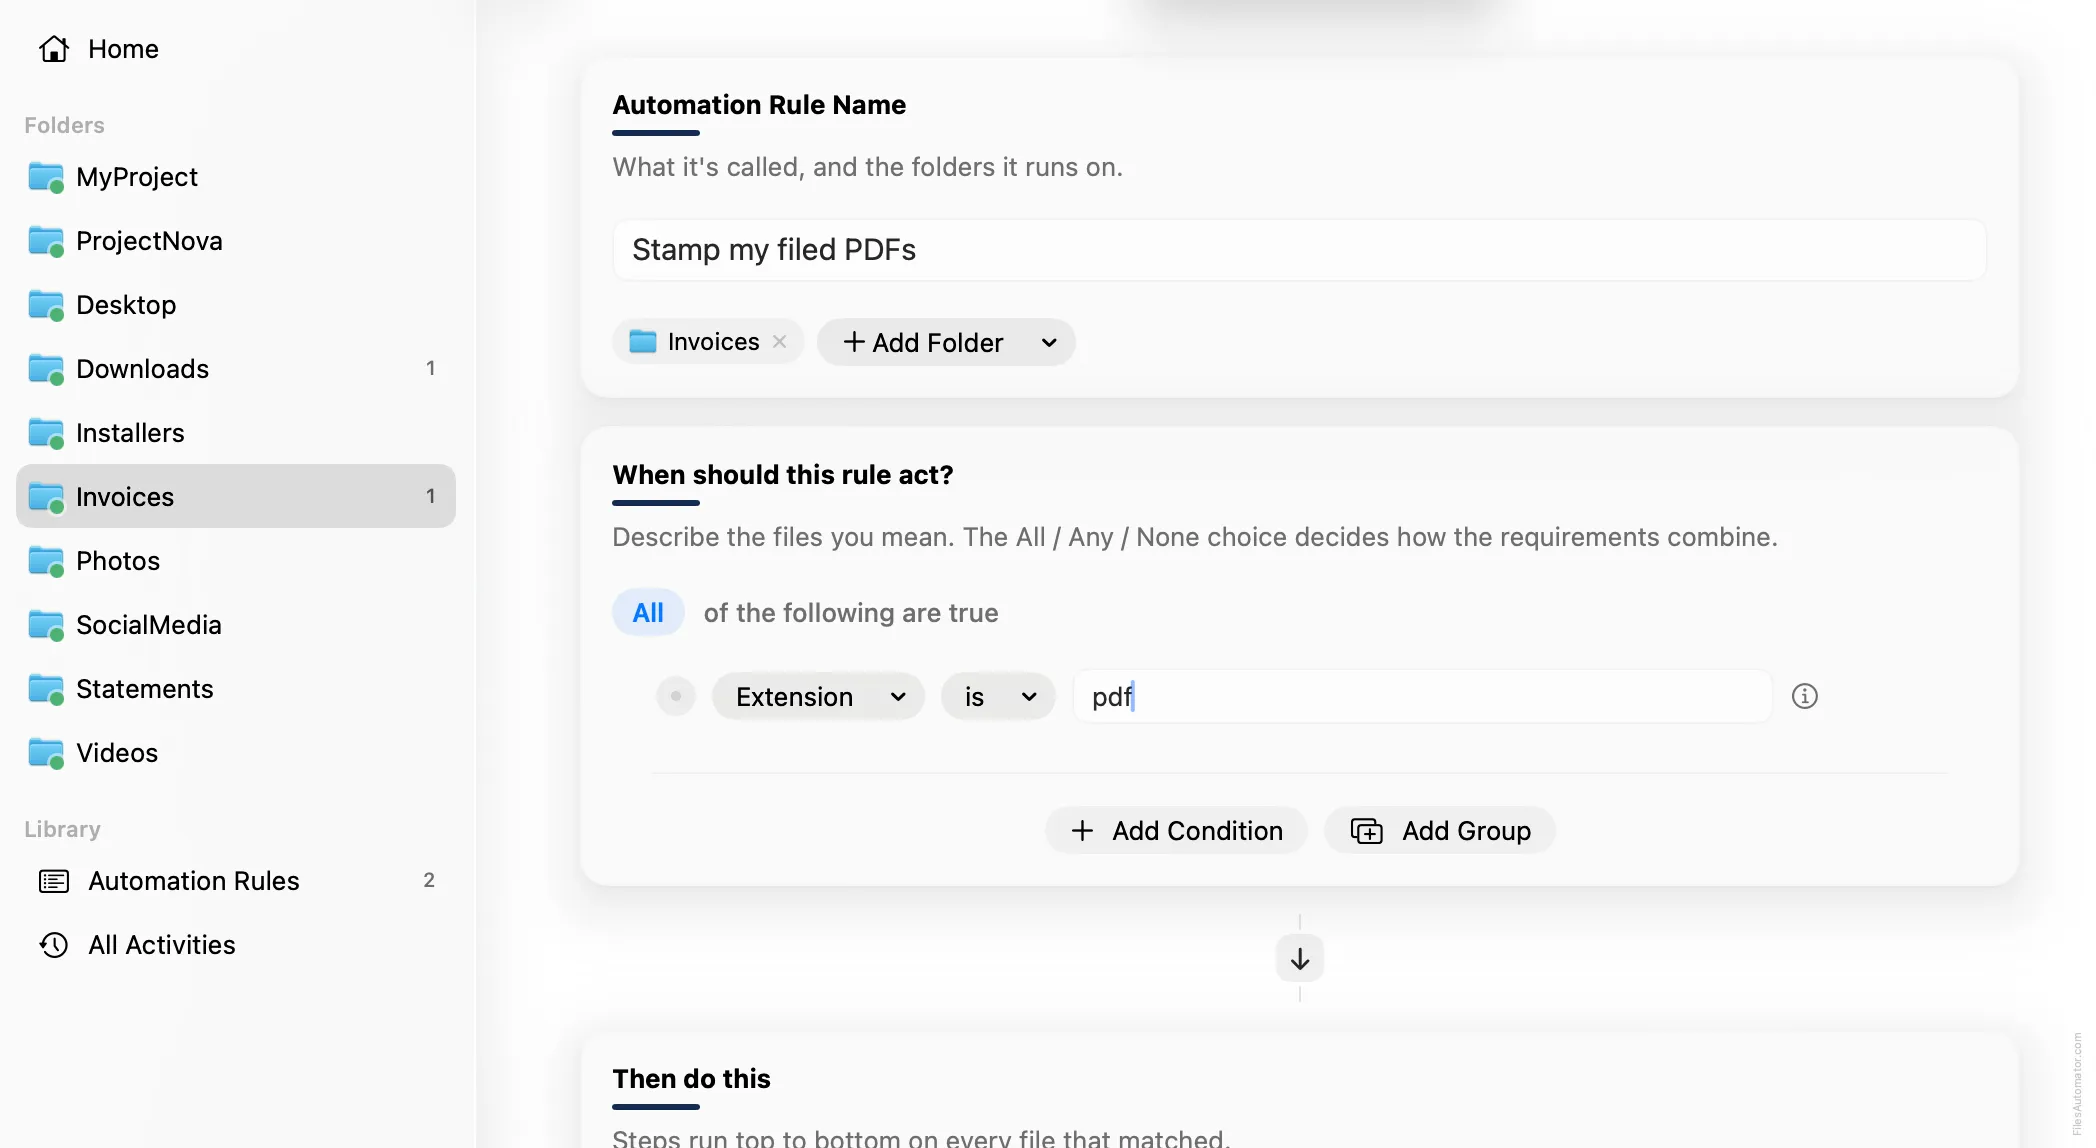Screen dimensions: 2096x1148
Task: Click the SocialMedia folder icon
Action: (x=46, y=625)
